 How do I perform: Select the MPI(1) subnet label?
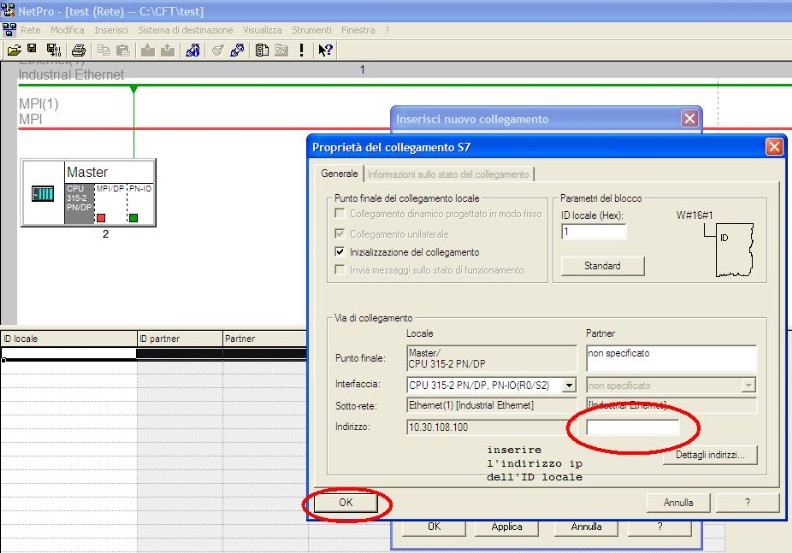39,104
